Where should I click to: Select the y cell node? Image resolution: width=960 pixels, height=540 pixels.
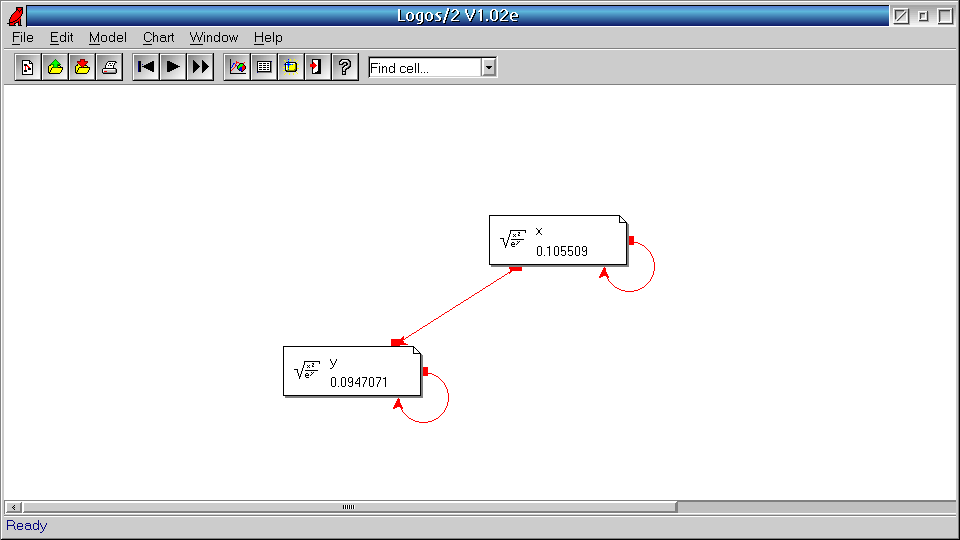(352, 371)
